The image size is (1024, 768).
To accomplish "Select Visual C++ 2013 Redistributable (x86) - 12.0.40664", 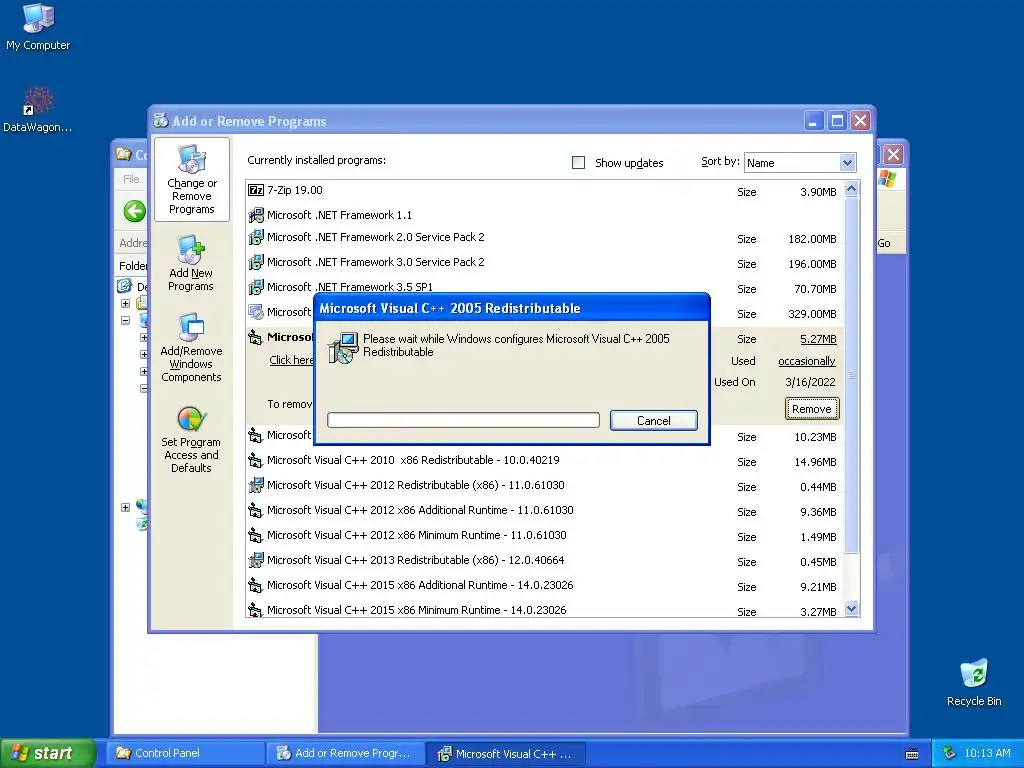I will (415, 560).
